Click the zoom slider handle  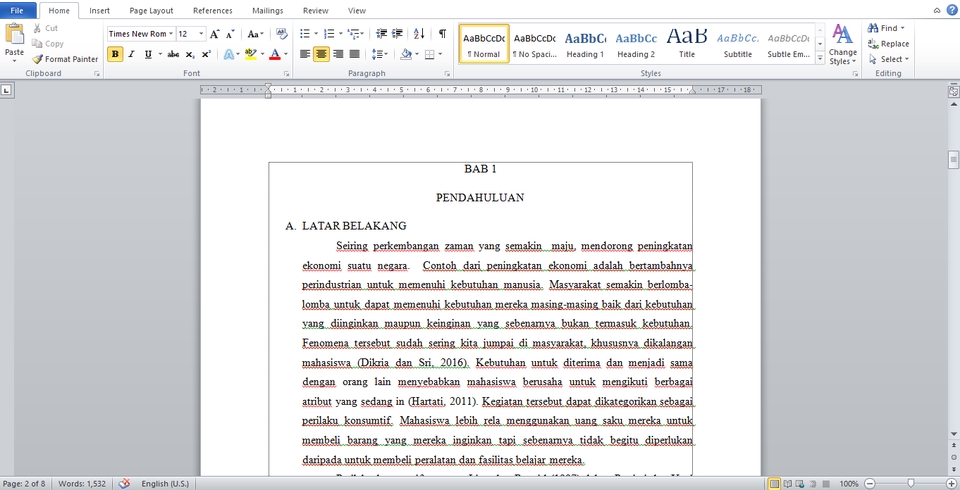911,484
